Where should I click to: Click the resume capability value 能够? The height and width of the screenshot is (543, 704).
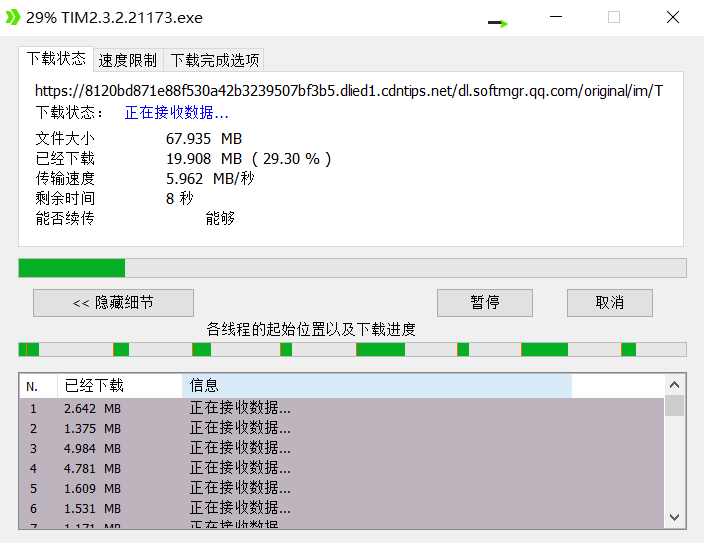(220, 218)
